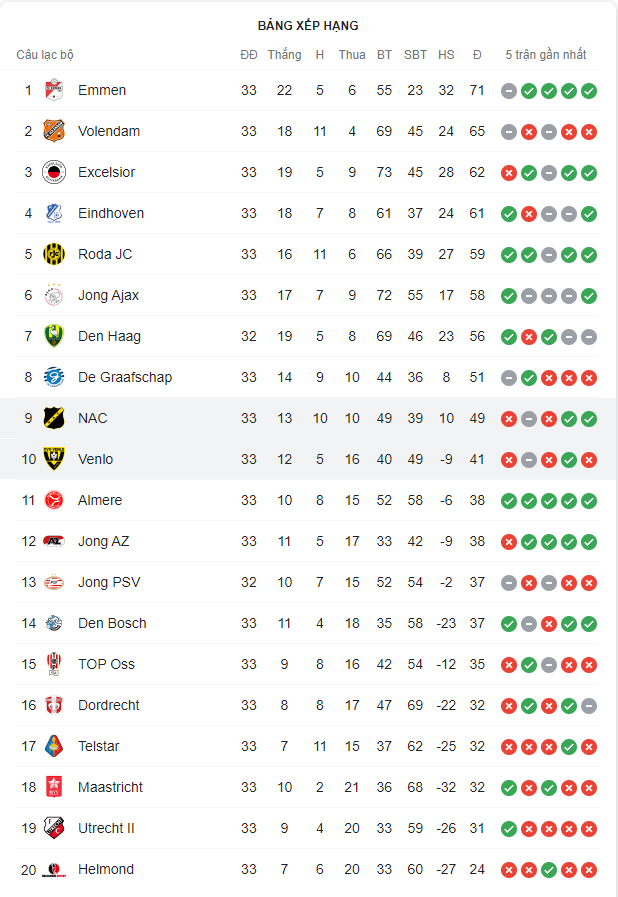This screenshot has height=897, width=618.
Task: Click the Jong PSV club logo
Action: [x=54, y=582]
